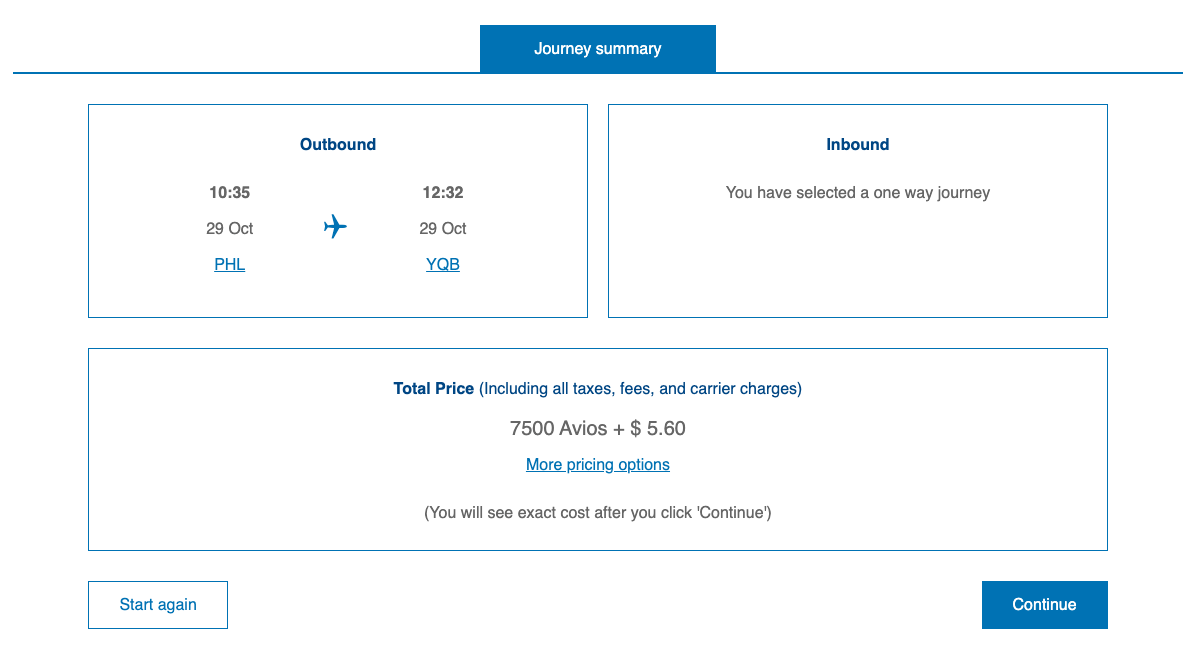Click the exact cost notice text
The height and width of the screenshot is (648, 1198).
coord(597,512)
